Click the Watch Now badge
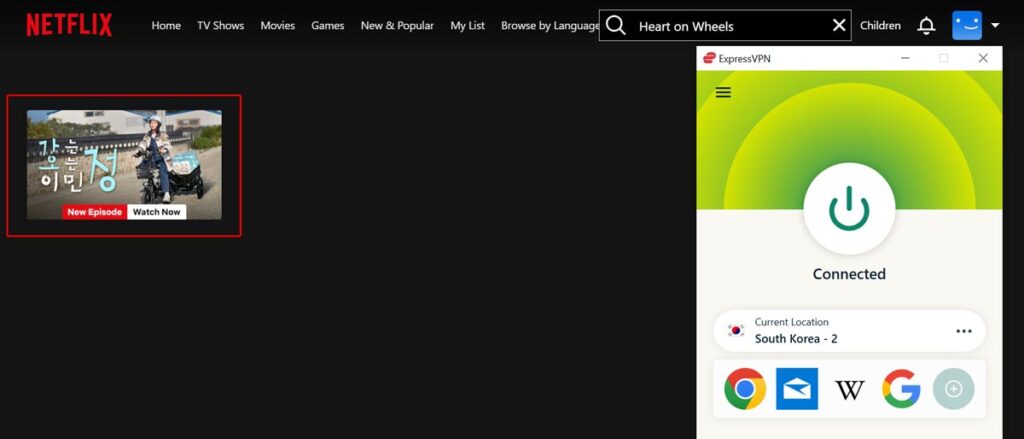1024x439 pixels. pos(157,212)
